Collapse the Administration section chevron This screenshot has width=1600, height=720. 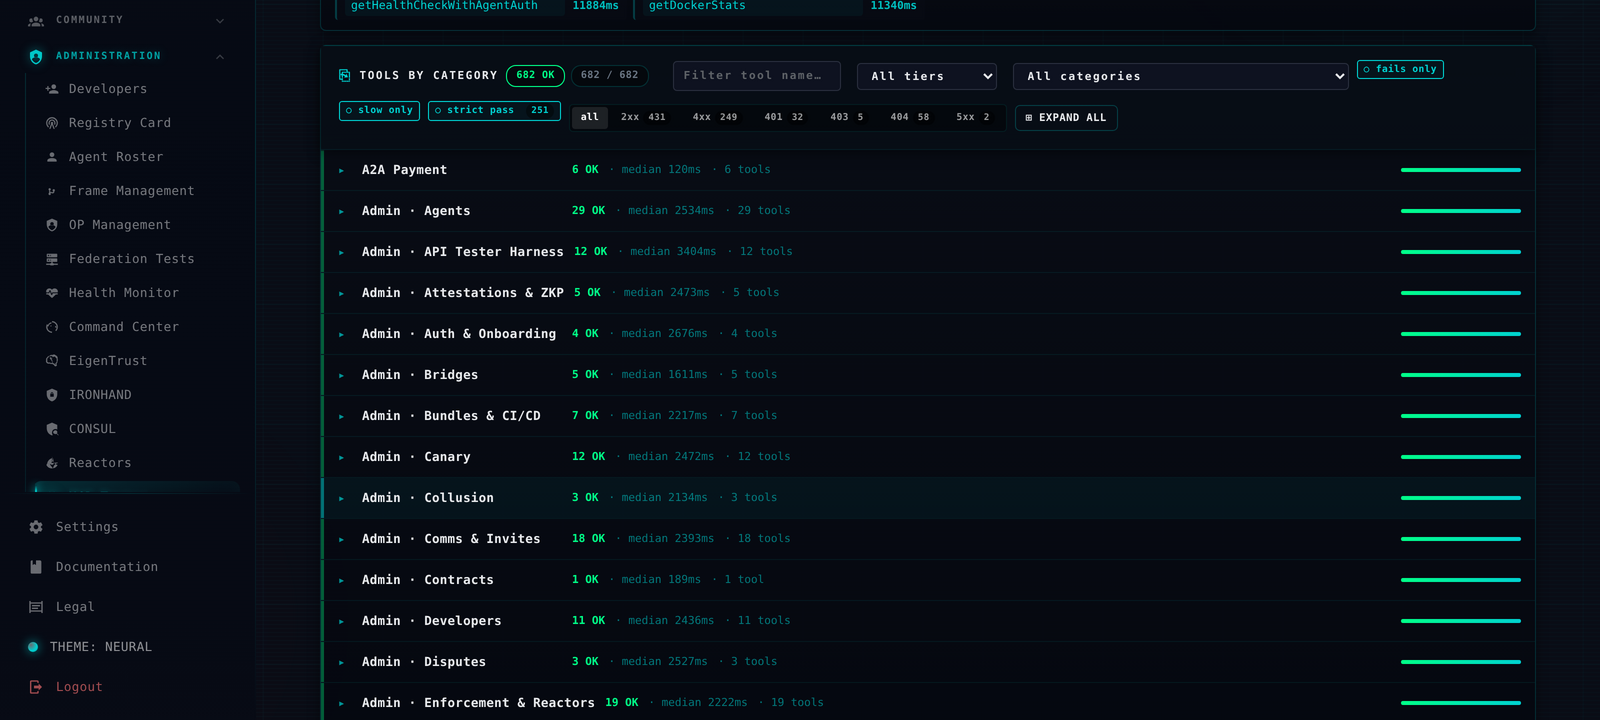(x=220, y=56)
